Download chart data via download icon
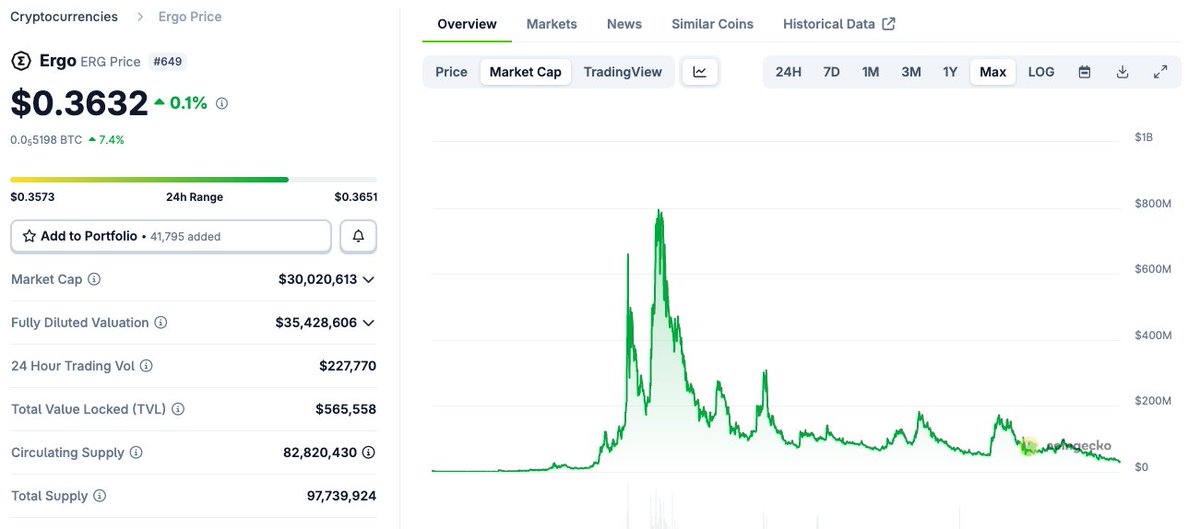1200x529 pixels. [x=1122, y=72]
